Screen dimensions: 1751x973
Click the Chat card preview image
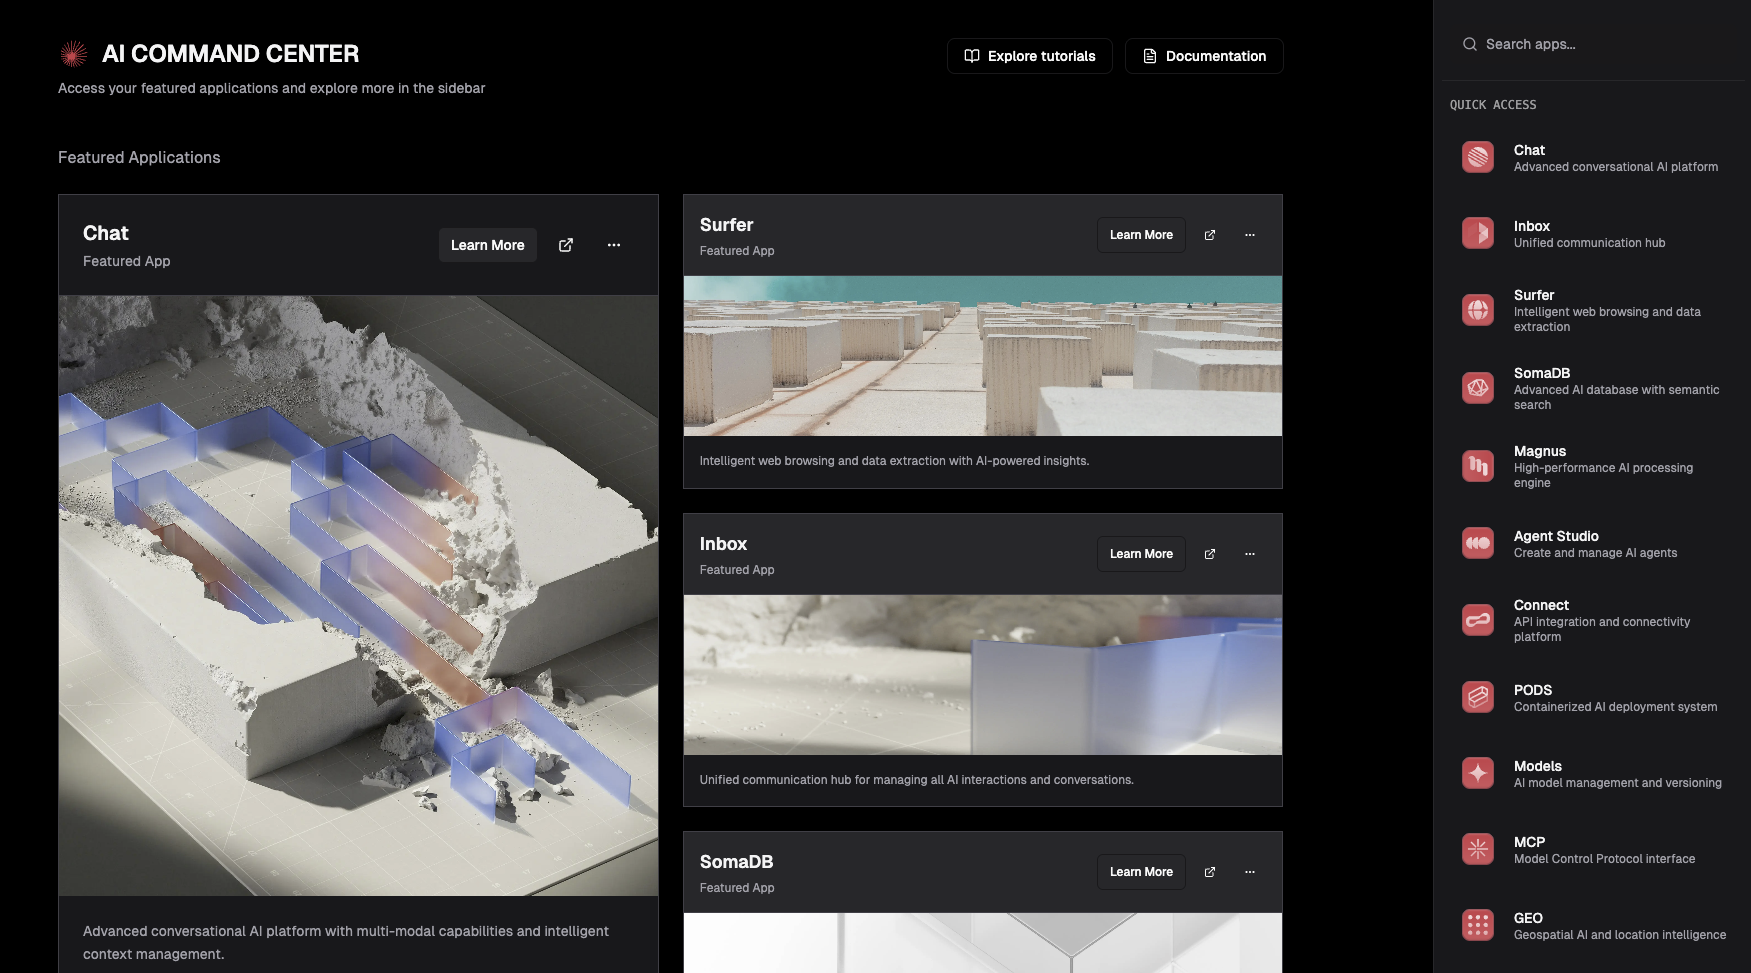(x=358, y=595)
